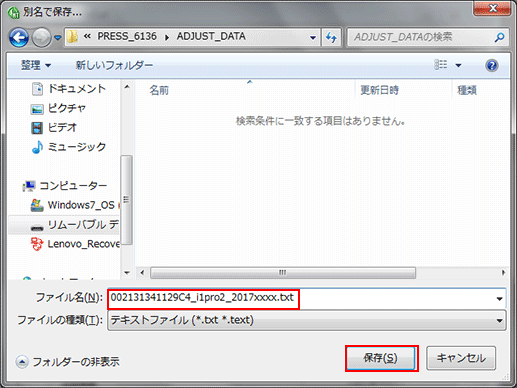Viewport: 517px width, 388px height.
Task: Collapse folders with フォルダーの非表示
Action: [x=68, y=362]
